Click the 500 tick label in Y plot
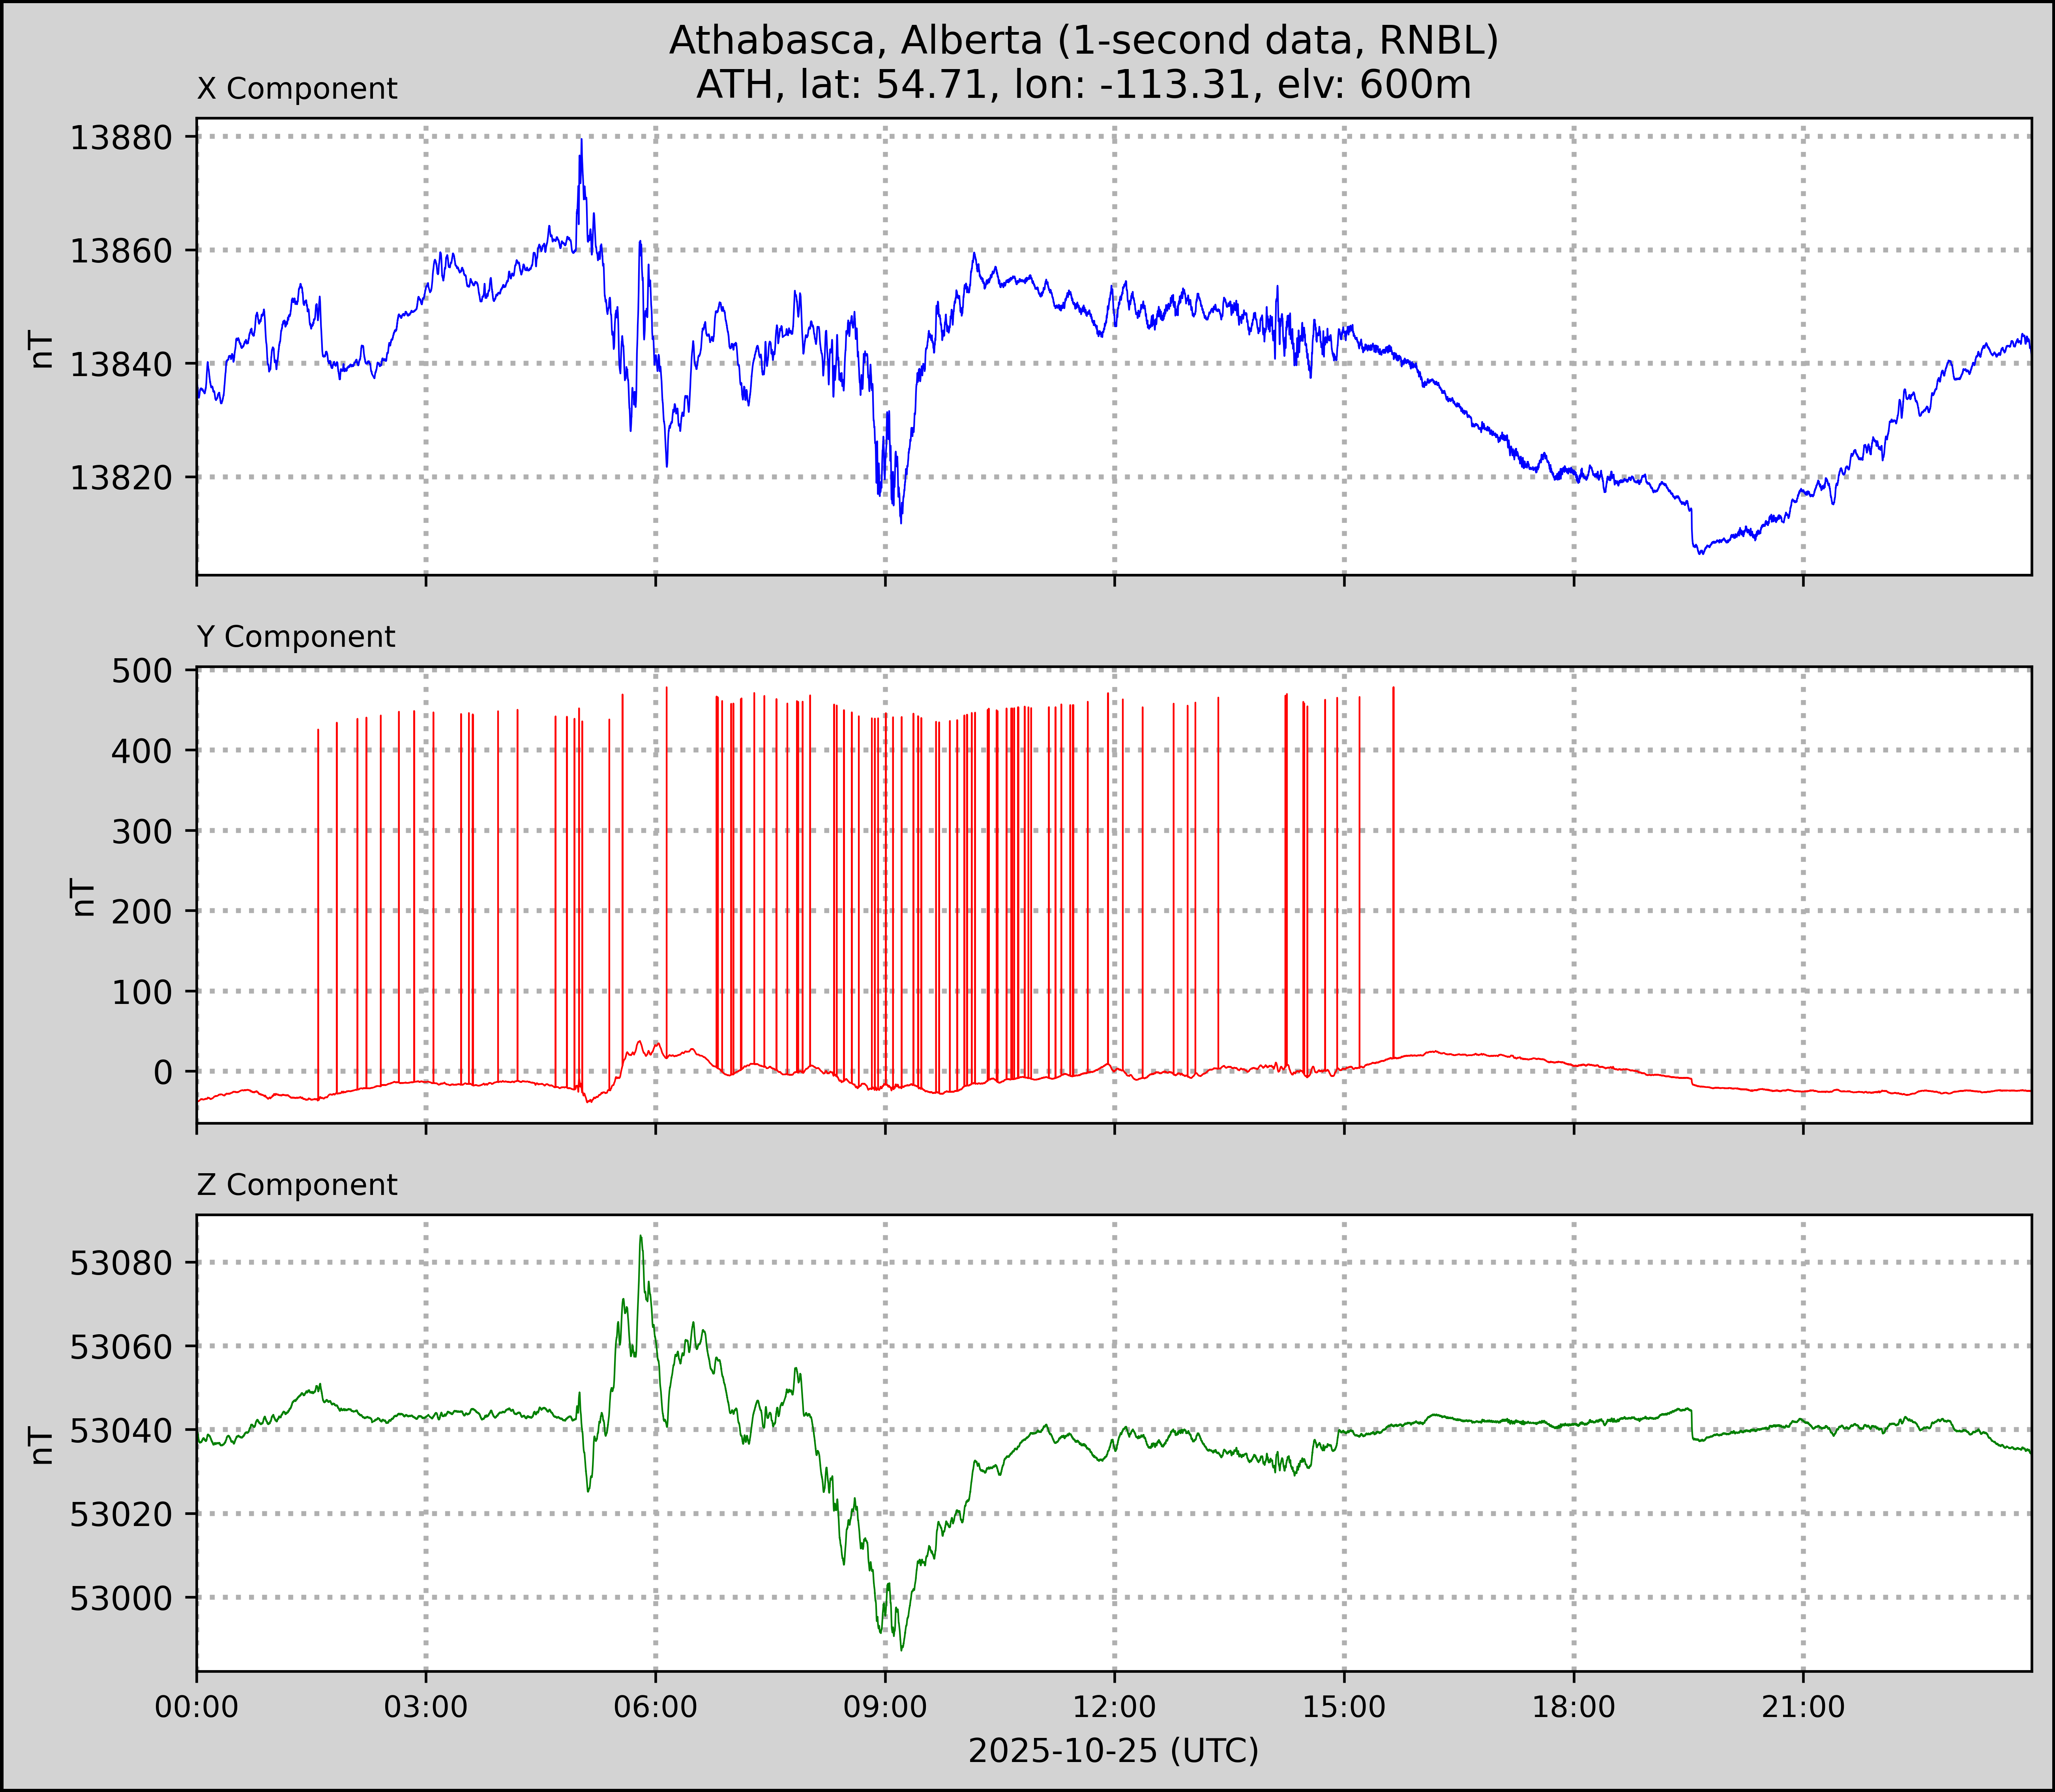This screenshot has width=2055, height=1792. (x=142, y=670)
